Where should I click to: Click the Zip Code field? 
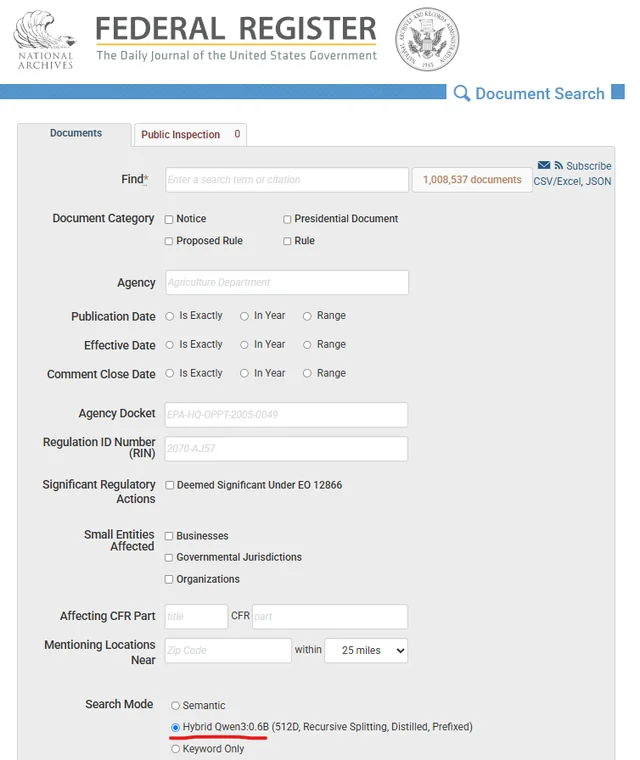click(x=228, y=650)
